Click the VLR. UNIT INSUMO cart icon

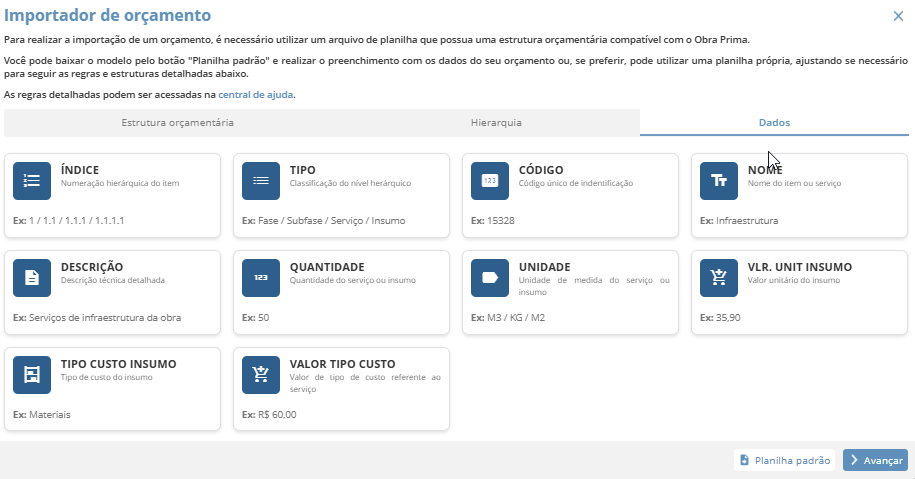(719, 278)
